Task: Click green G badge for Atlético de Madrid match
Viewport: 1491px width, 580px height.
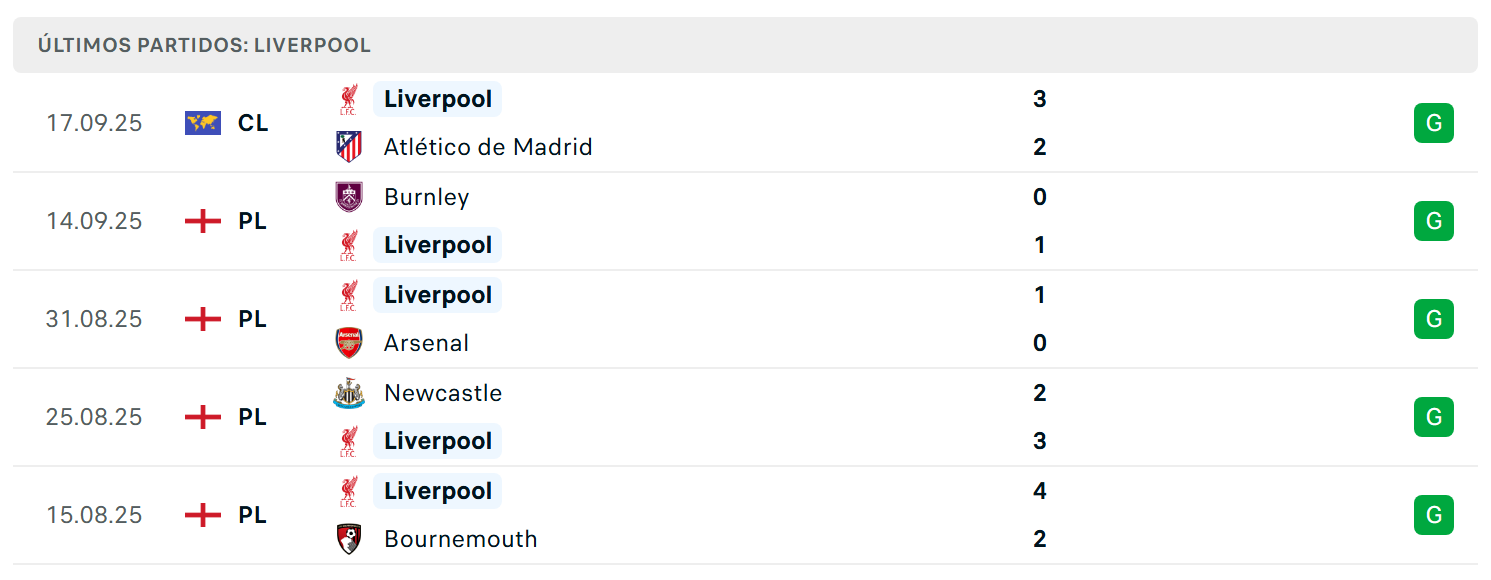Action: point(1433,123)
